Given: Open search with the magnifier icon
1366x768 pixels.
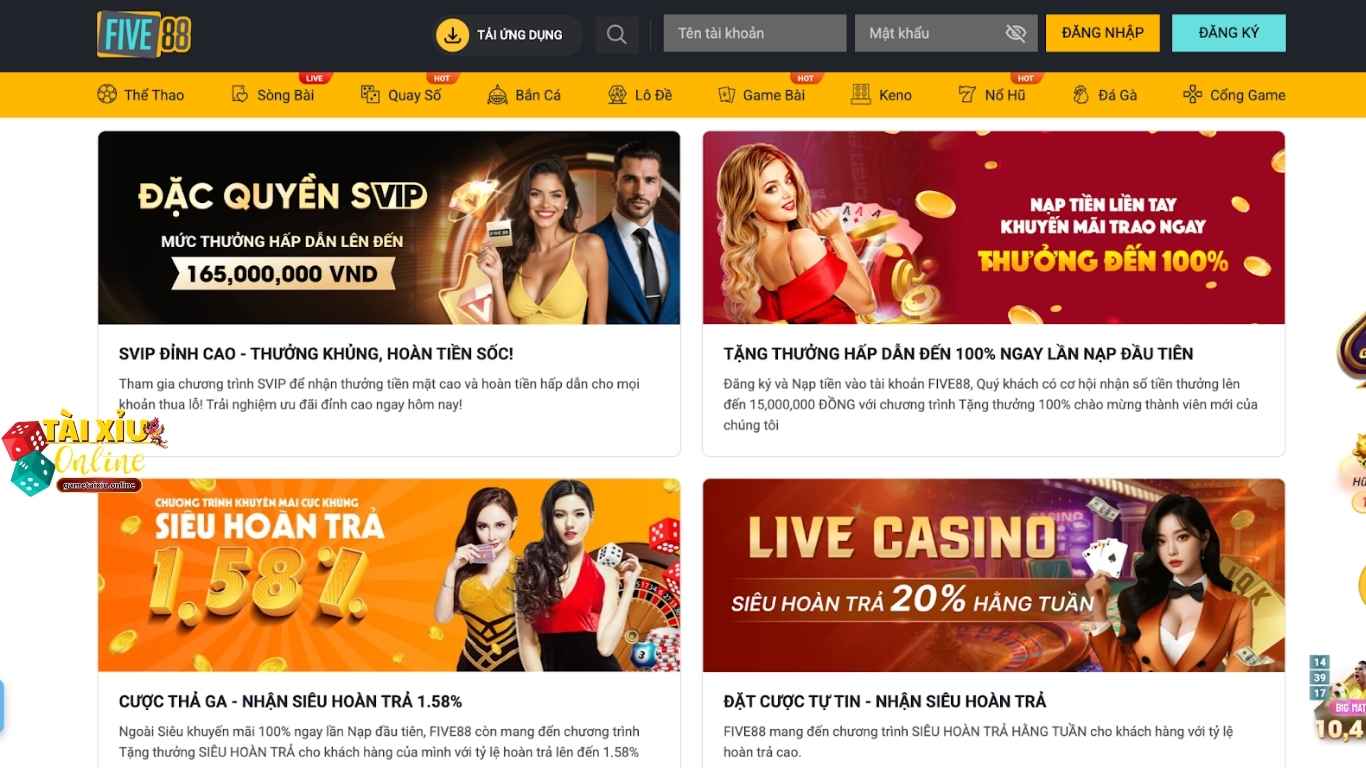Looking at the screenshot, I should [616, 35].
